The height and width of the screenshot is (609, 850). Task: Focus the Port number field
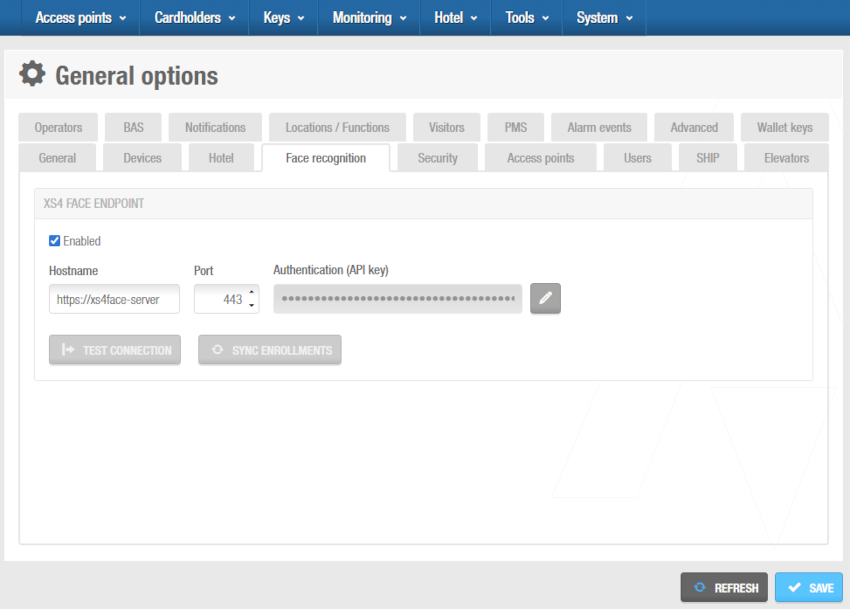(x=219, y=299)
